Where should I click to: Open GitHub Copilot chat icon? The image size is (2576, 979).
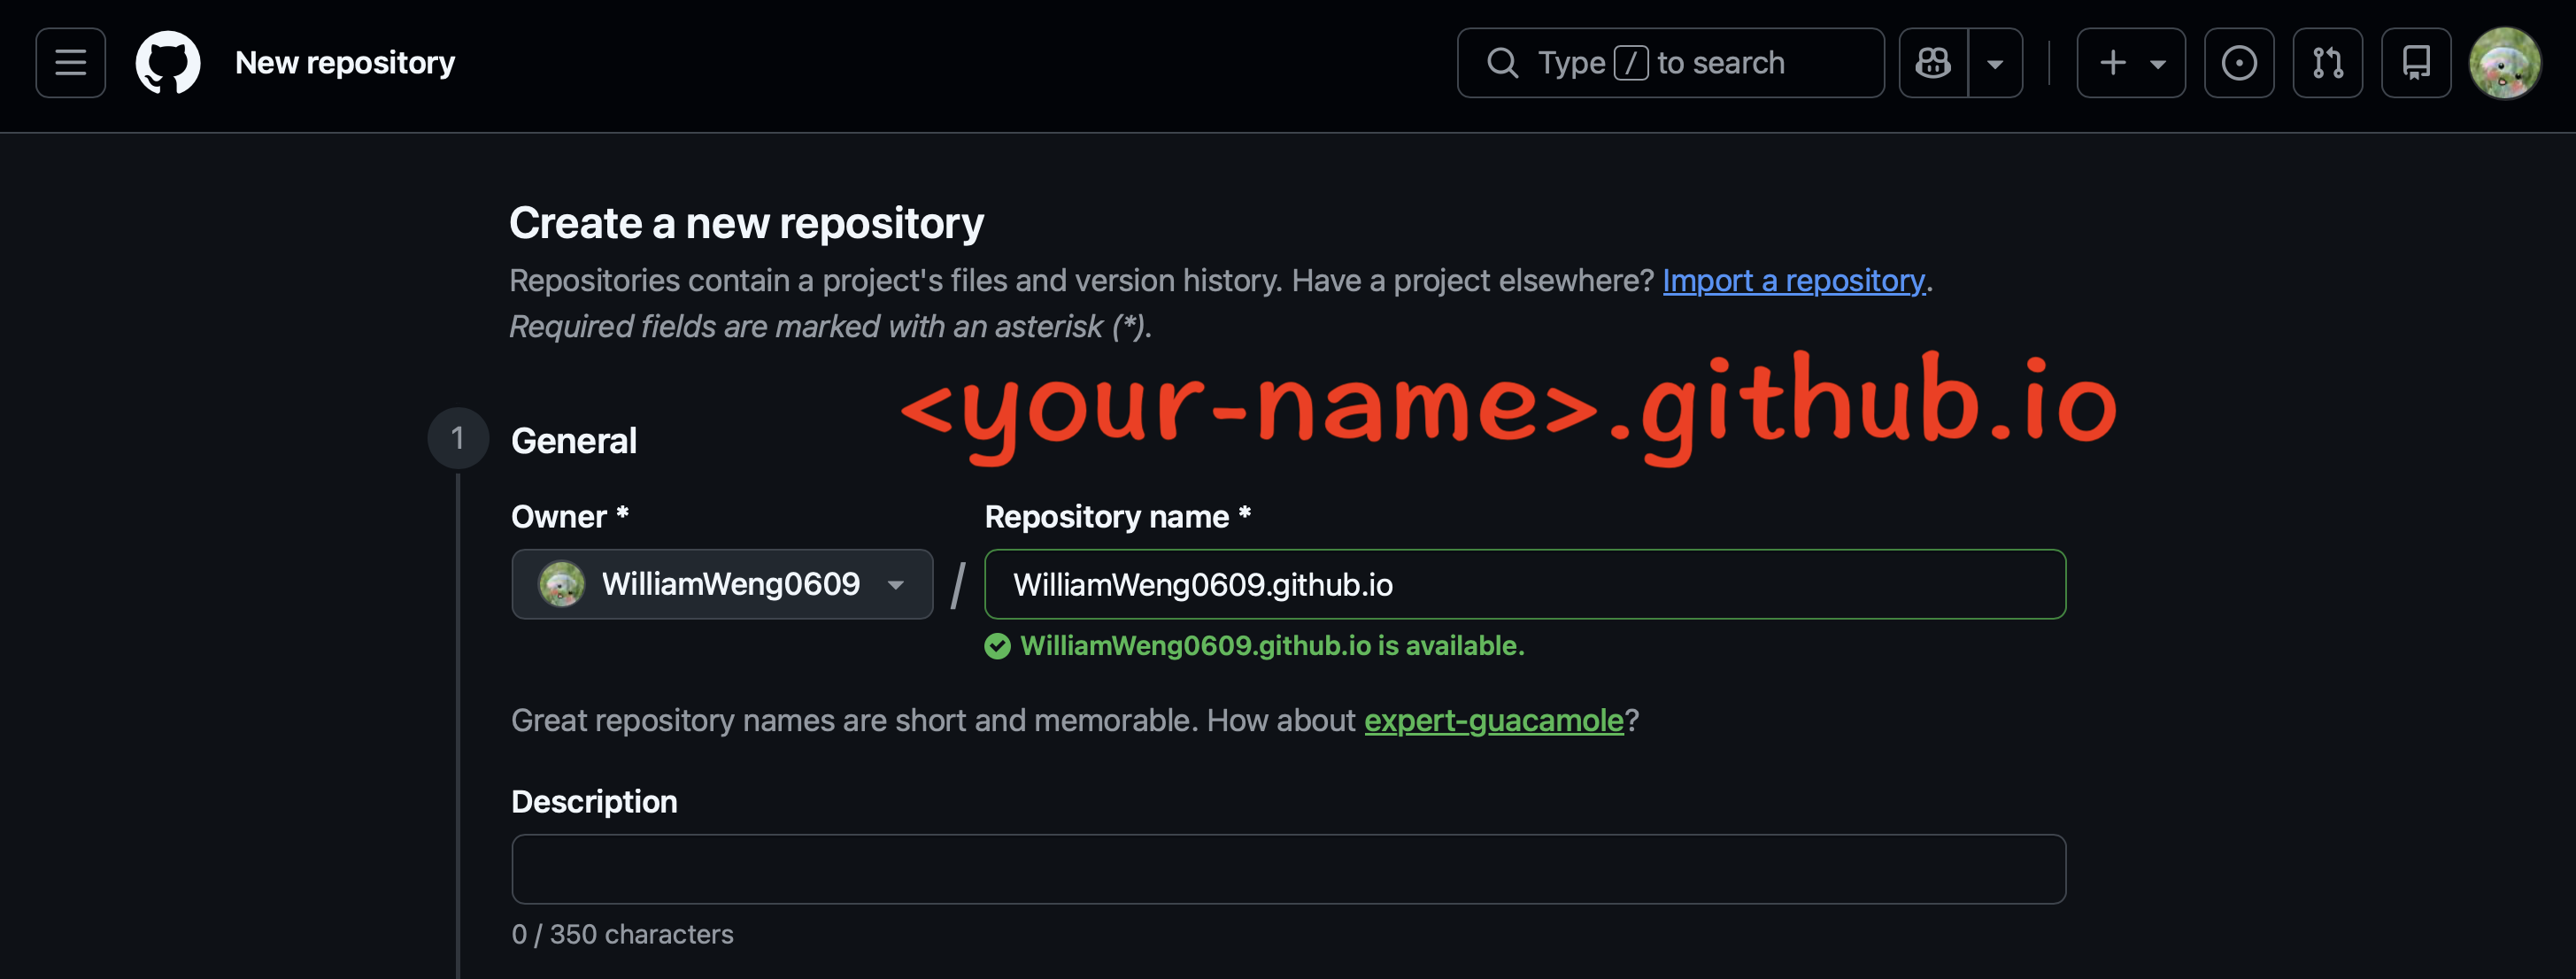click(1932, 63)
